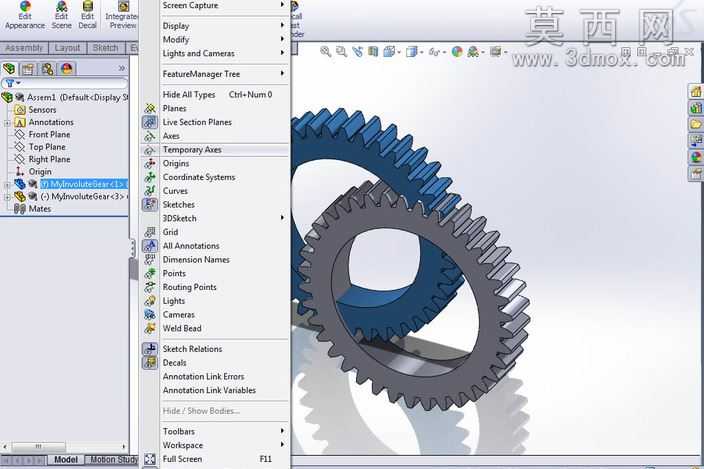Click Full Screen menu icon
This screenshot has width=704, height=469.
[x=150, y=459]
